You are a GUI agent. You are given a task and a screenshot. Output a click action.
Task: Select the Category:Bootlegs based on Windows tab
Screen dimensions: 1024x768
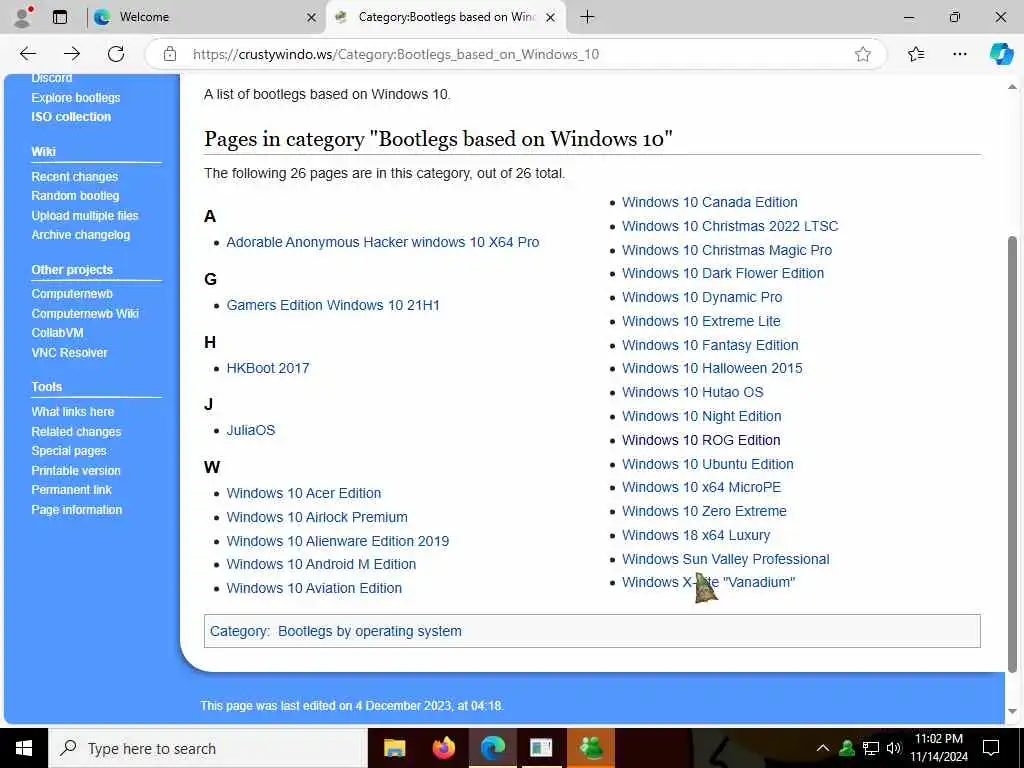click(446, 17)
